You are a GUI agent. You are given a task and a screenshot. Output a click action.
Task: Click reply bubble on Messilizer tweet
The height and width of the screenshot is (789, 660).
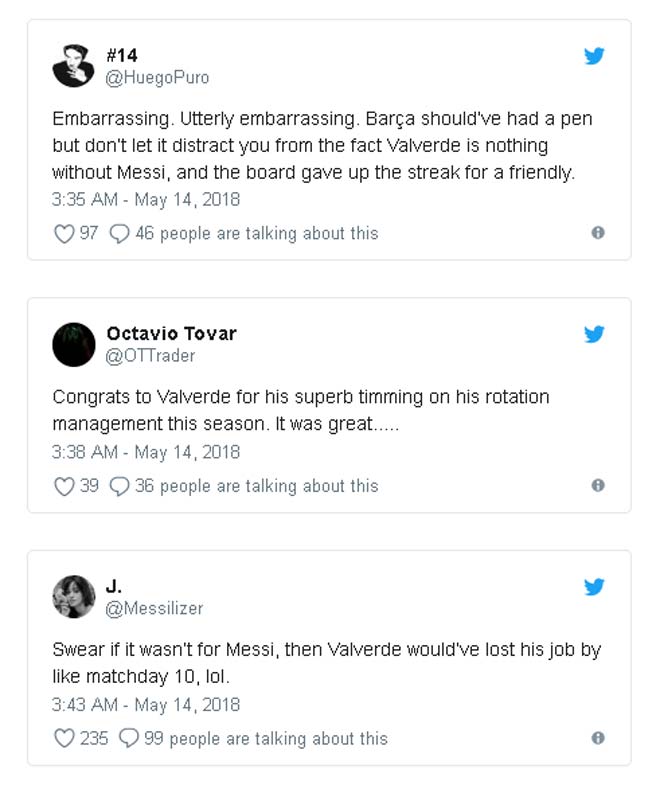tap(129, 739)
